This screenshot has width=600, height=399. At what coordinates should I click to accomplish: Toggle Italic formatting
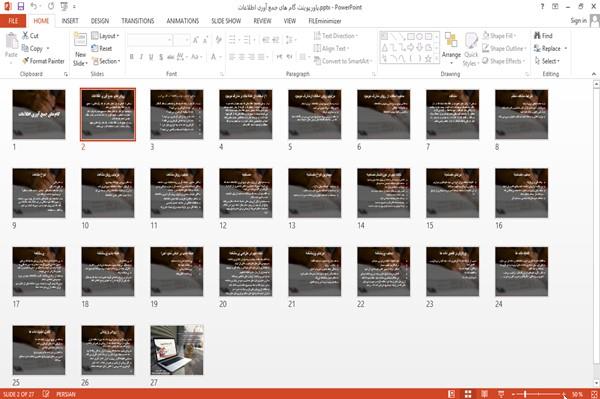[141, 57]
